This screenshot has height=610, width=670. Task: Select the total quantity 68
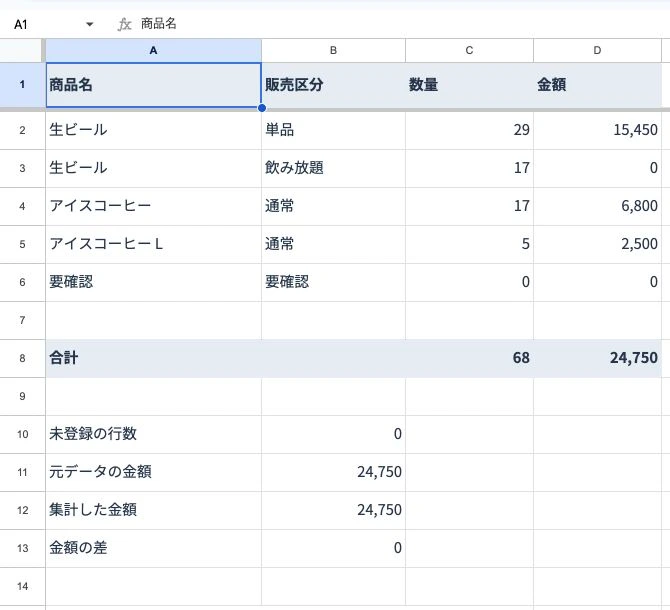[469, 358]
